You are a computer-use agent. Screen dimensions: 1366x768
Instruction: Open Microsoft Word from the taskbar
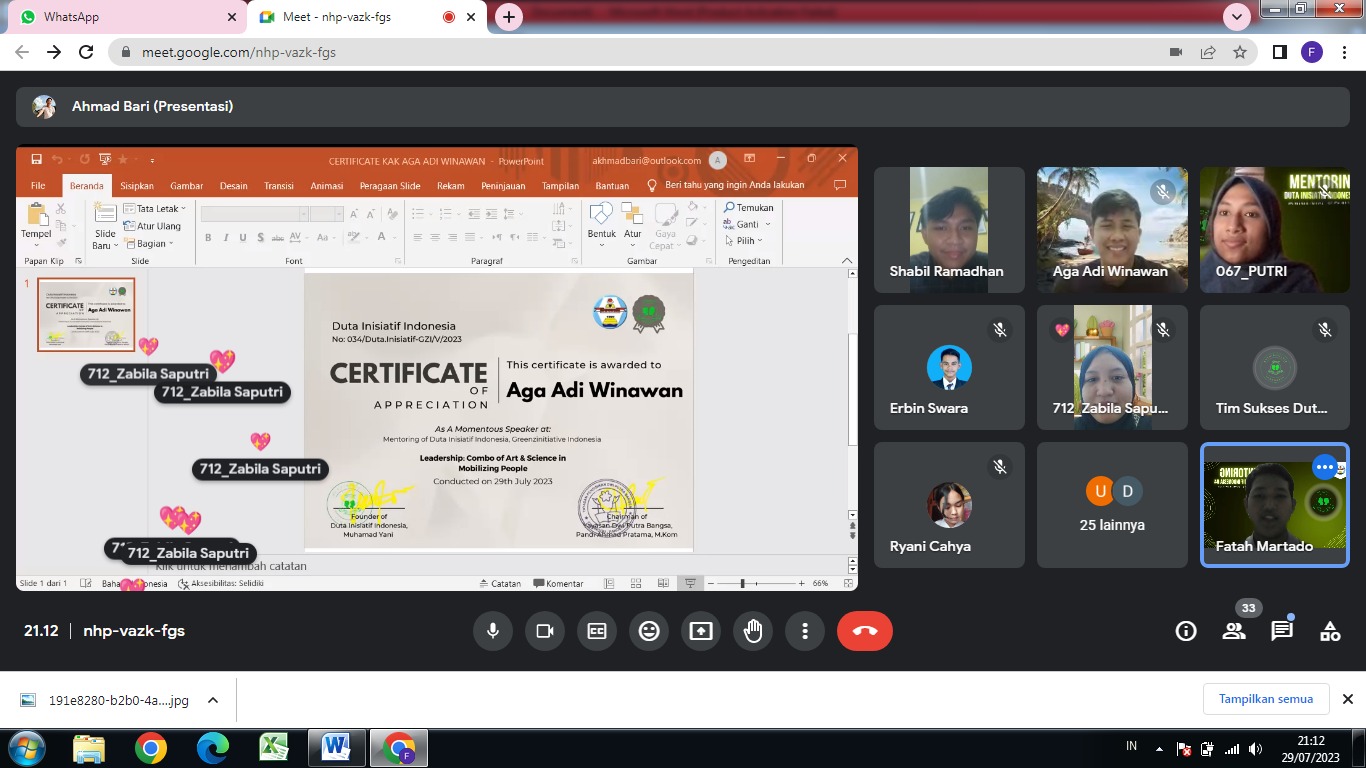[x=335, y=747]
